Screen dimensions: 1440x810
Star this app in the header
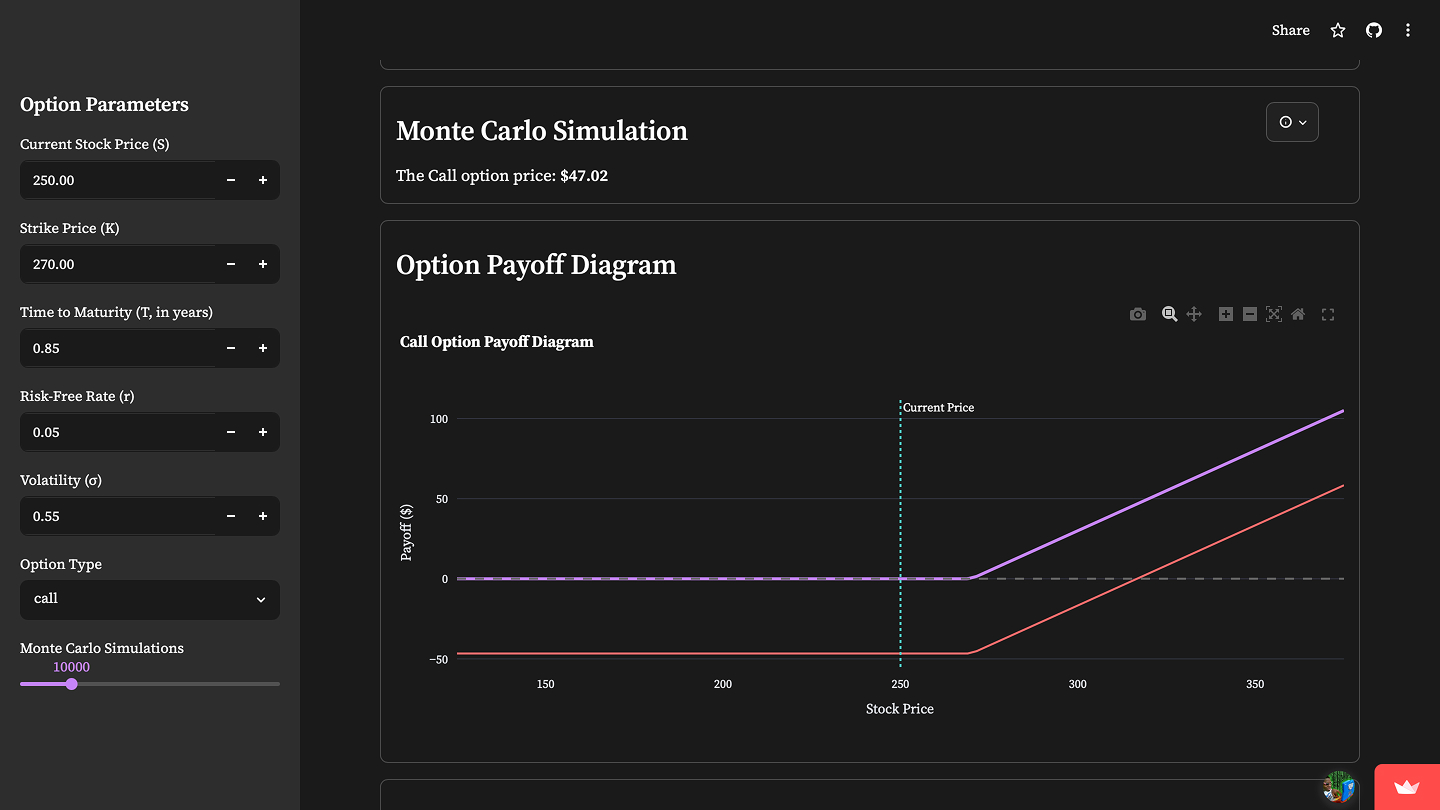[1338, 30]
